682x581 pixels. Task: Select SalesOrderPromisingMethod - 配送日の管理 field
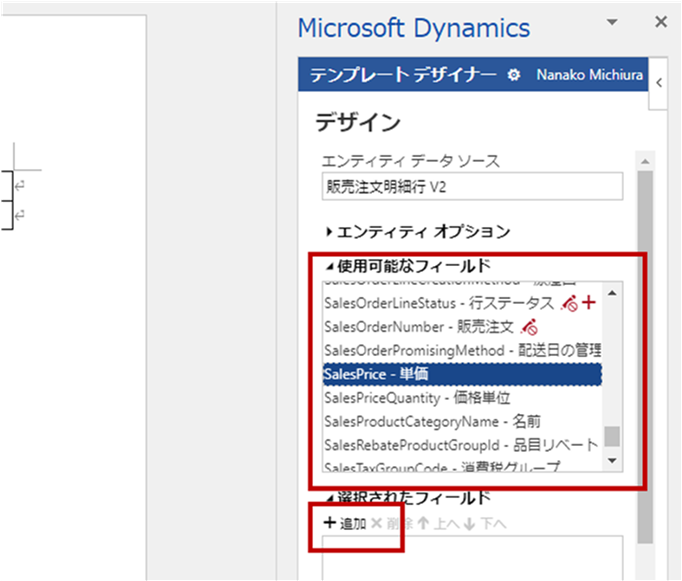pos(462,351)
